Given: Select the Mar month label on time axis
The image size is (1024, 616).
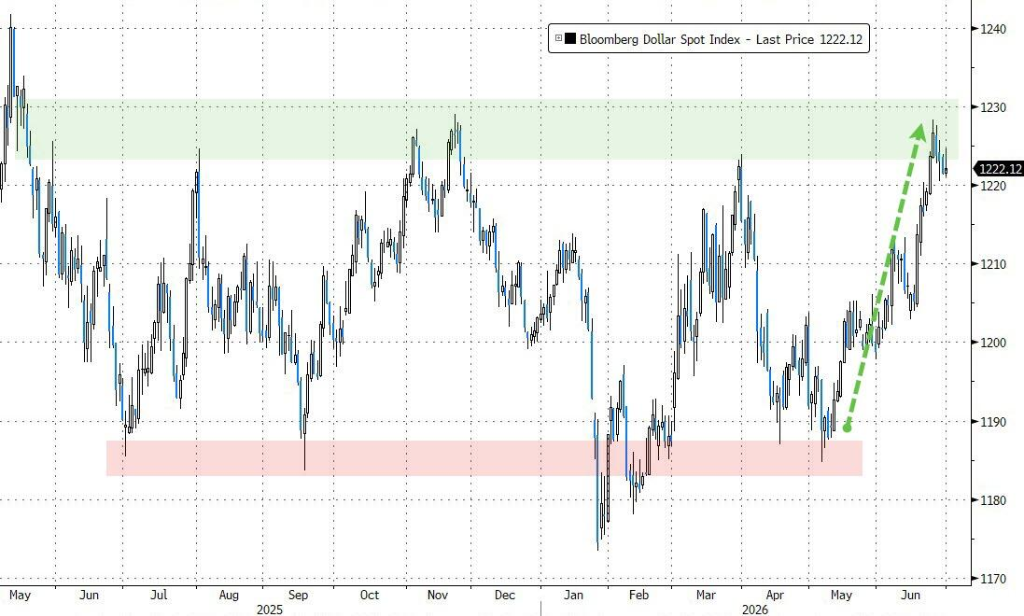Looking at the screenshot, I should 705,595.
